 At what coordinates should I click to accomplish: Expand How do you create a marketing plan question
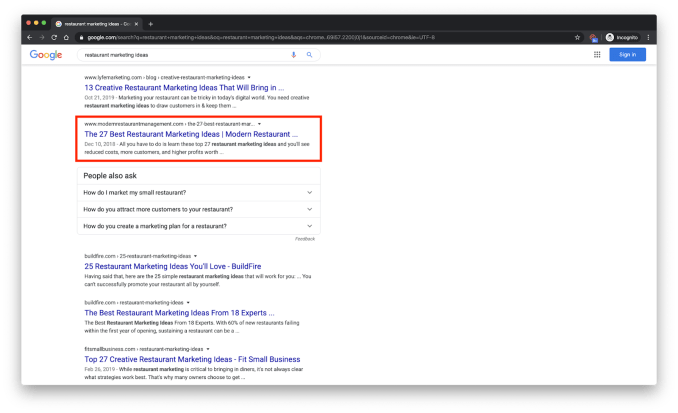coord(198,226)
